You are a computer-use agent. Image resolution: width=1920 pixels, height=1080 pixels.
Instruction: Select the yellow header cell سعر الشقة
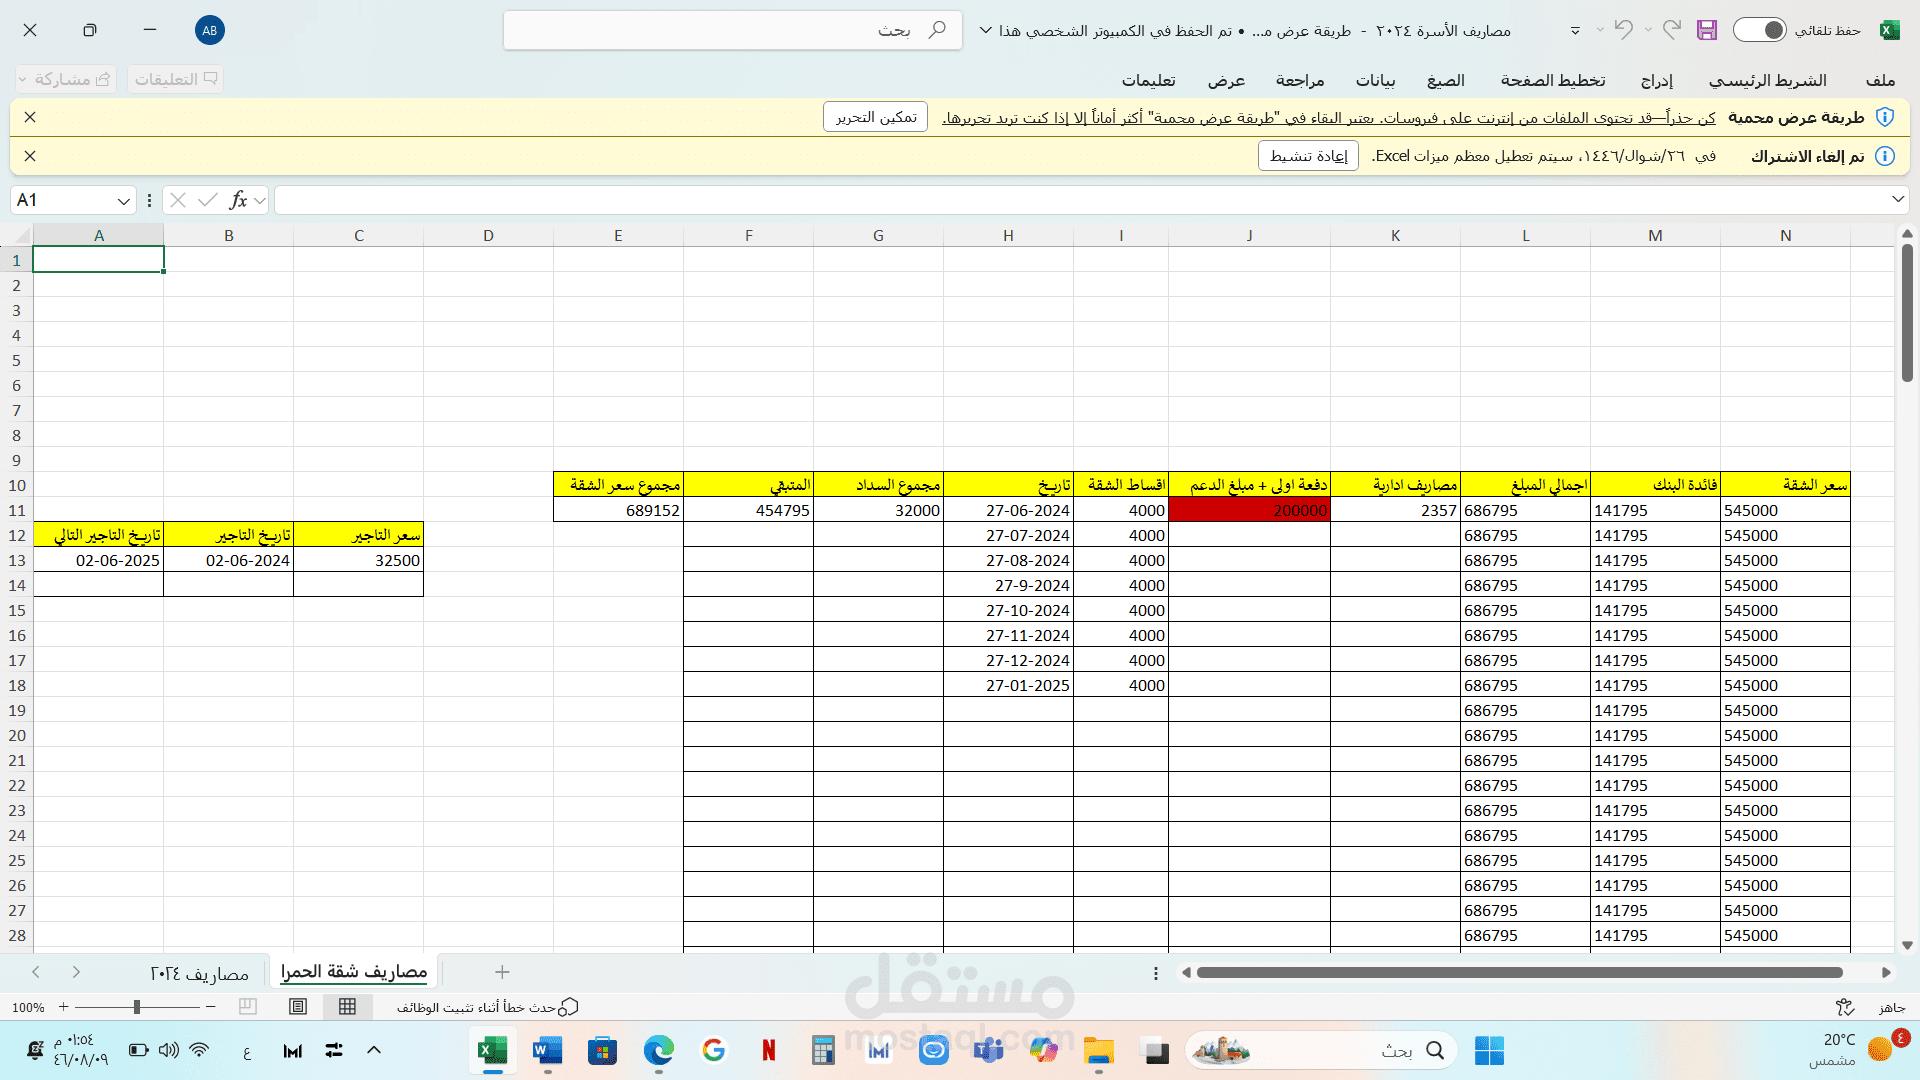1785,485
